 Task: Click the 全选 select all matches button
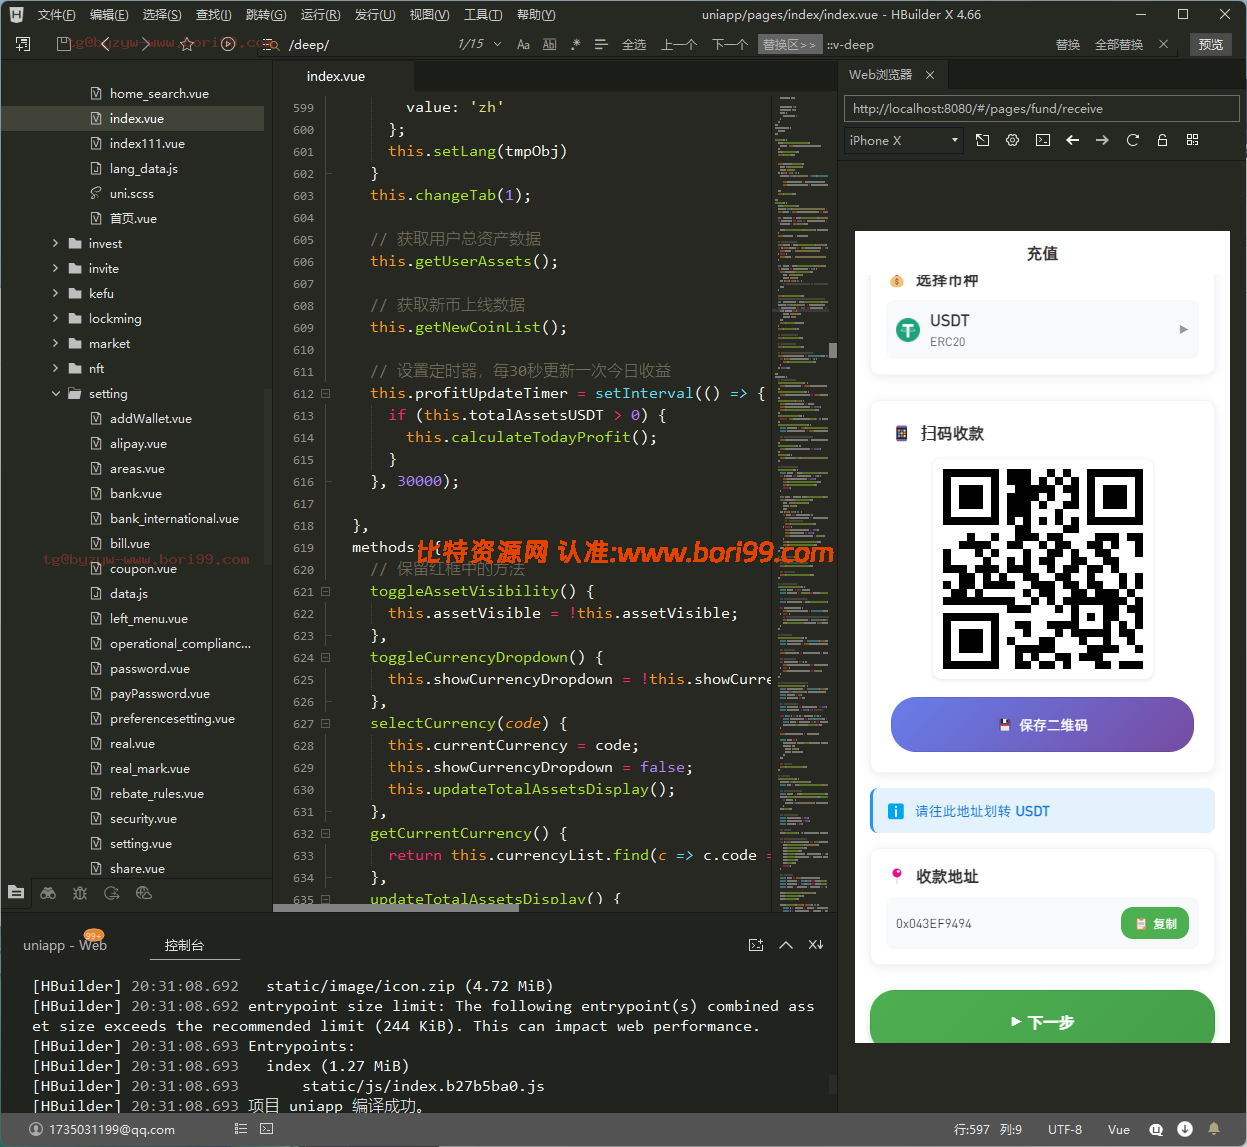click(x=634, y=44)
